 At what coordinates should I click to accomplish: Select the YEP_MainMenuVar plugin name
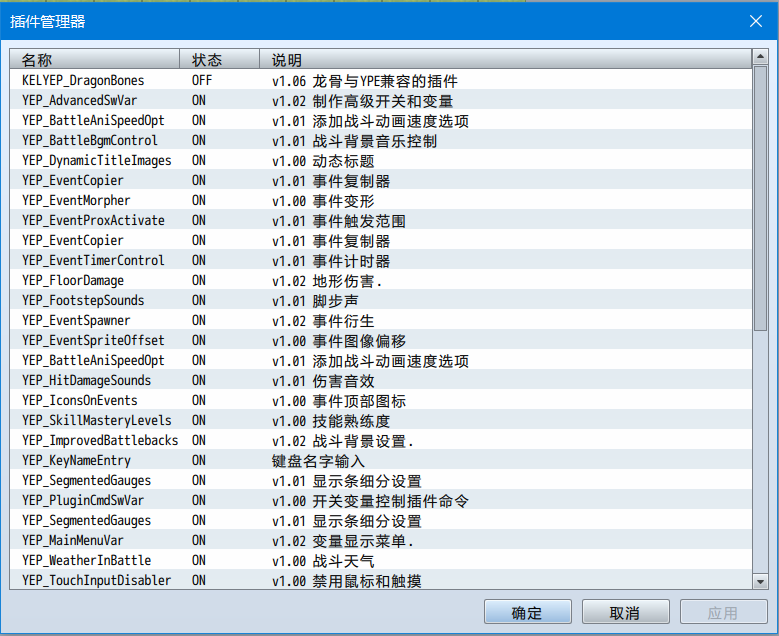73,541
